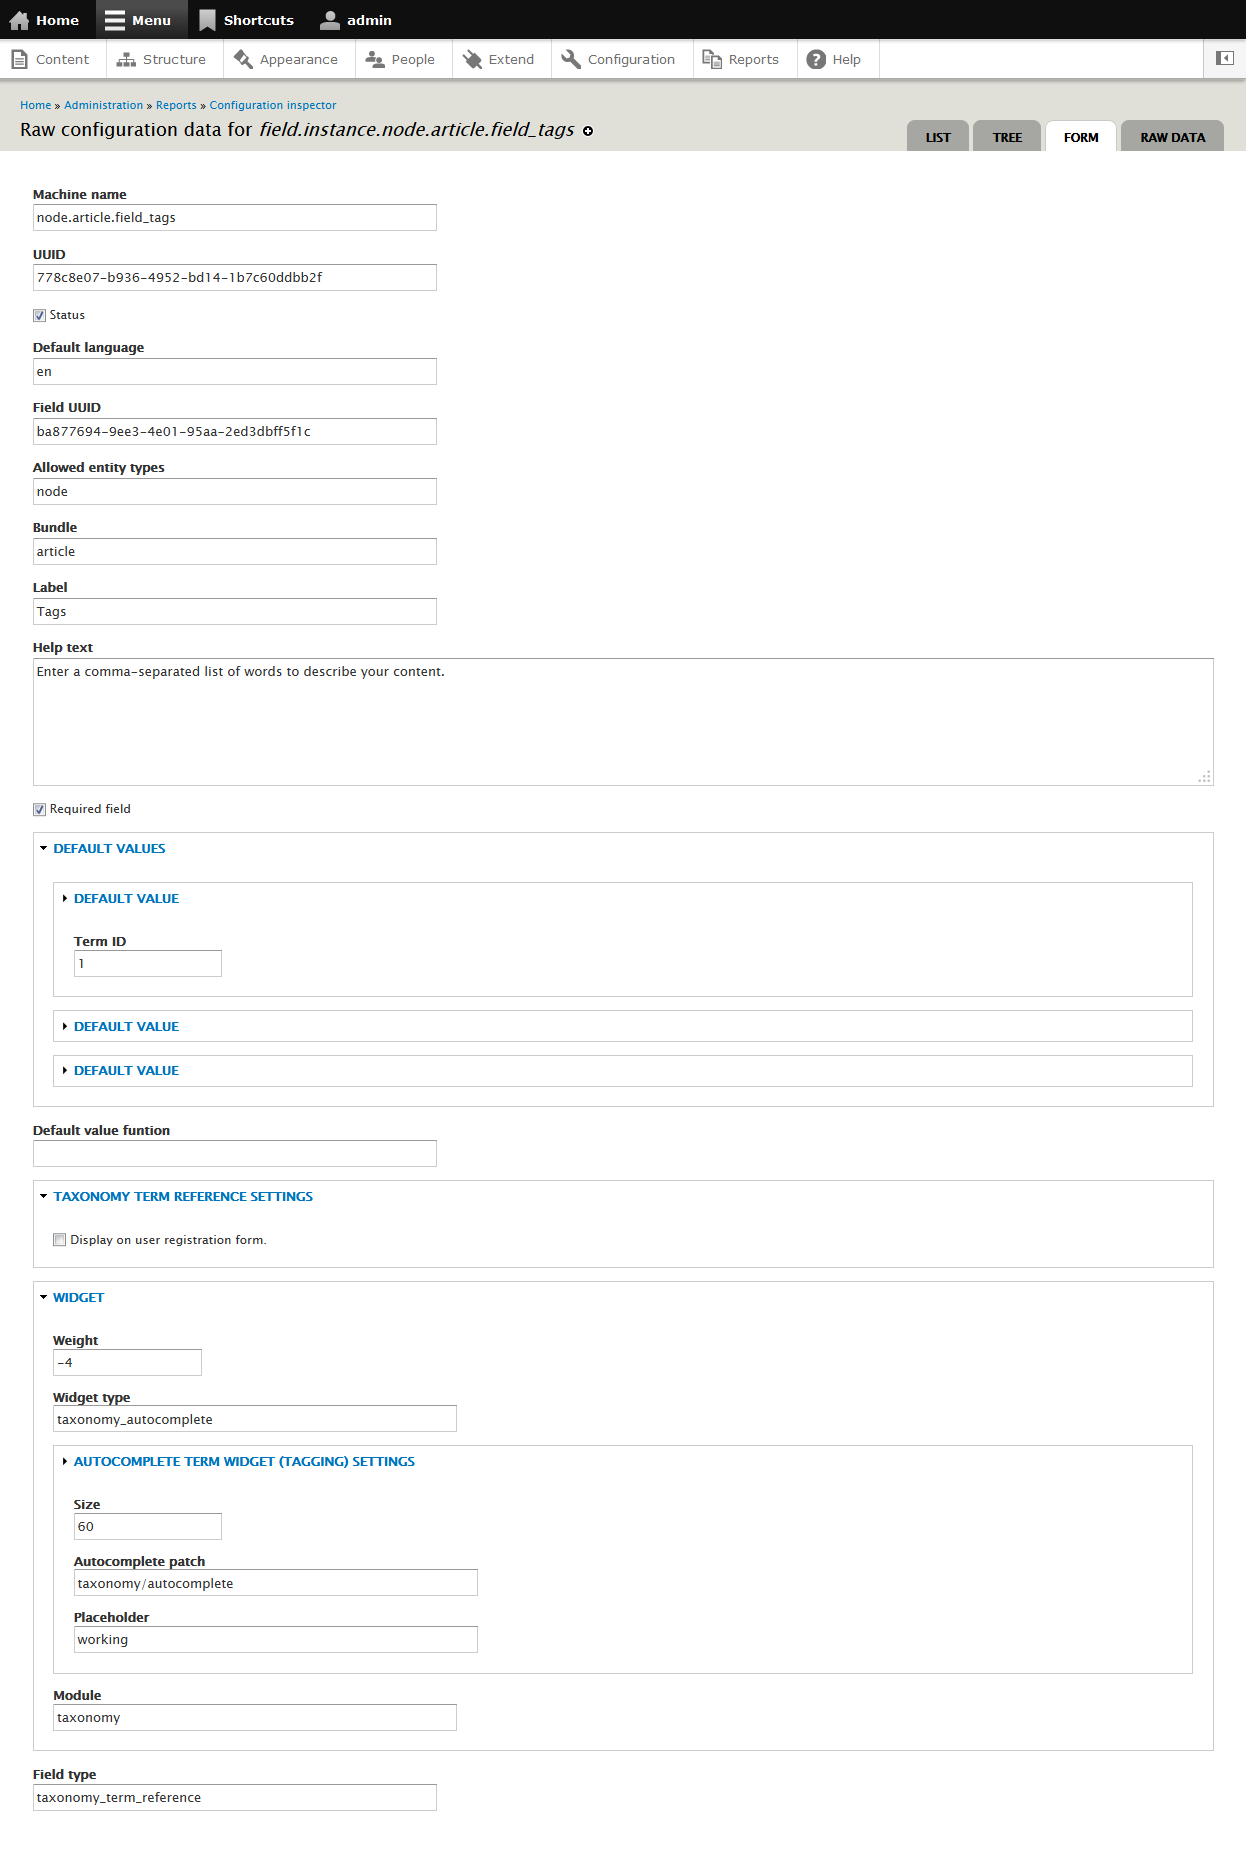This screenshot has width=1246, height=1864.
Task: Click the Appearance paintbrush icon
Action: 243,59
